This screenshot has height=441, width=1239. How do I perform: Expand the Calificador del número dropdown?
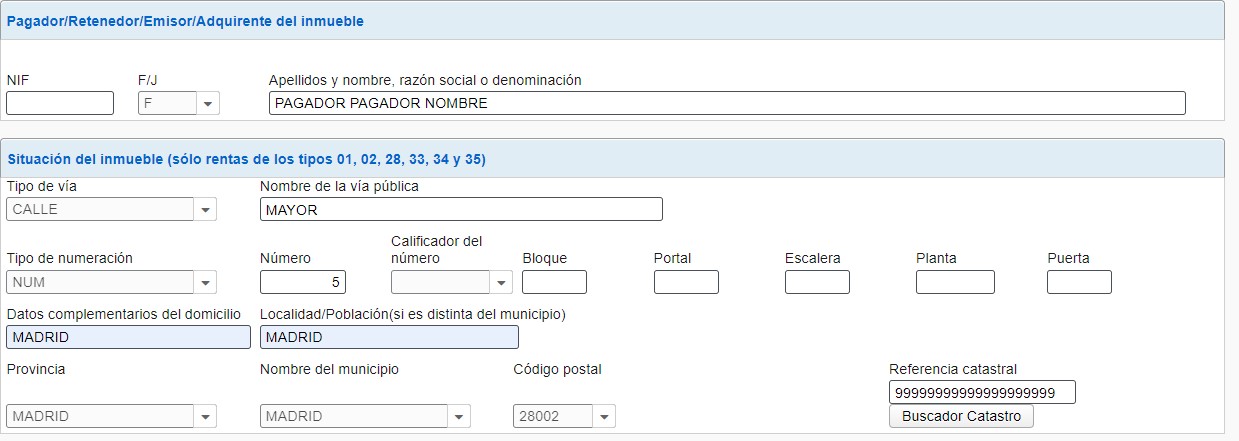tap(452, 282)
